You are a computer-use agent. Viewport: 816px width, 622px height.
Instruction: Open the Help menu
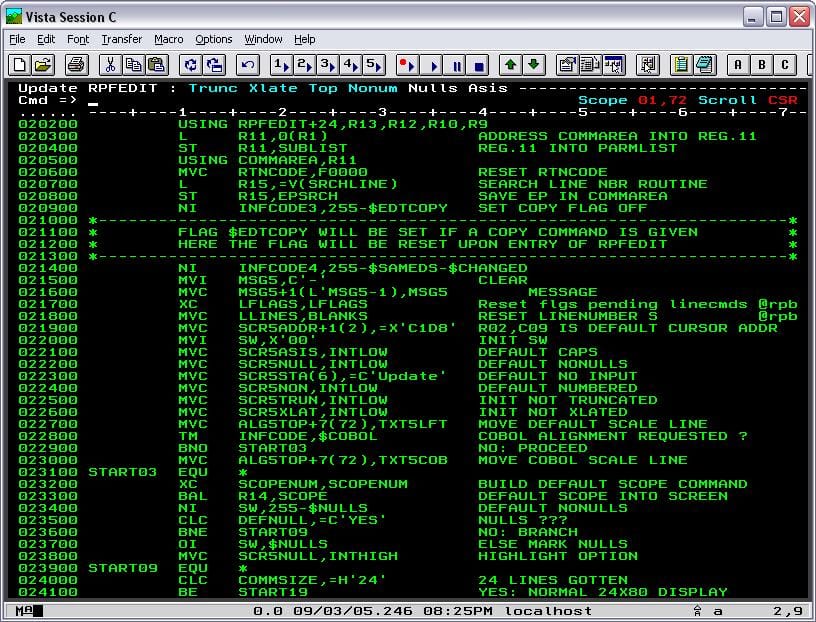(304, 40)
